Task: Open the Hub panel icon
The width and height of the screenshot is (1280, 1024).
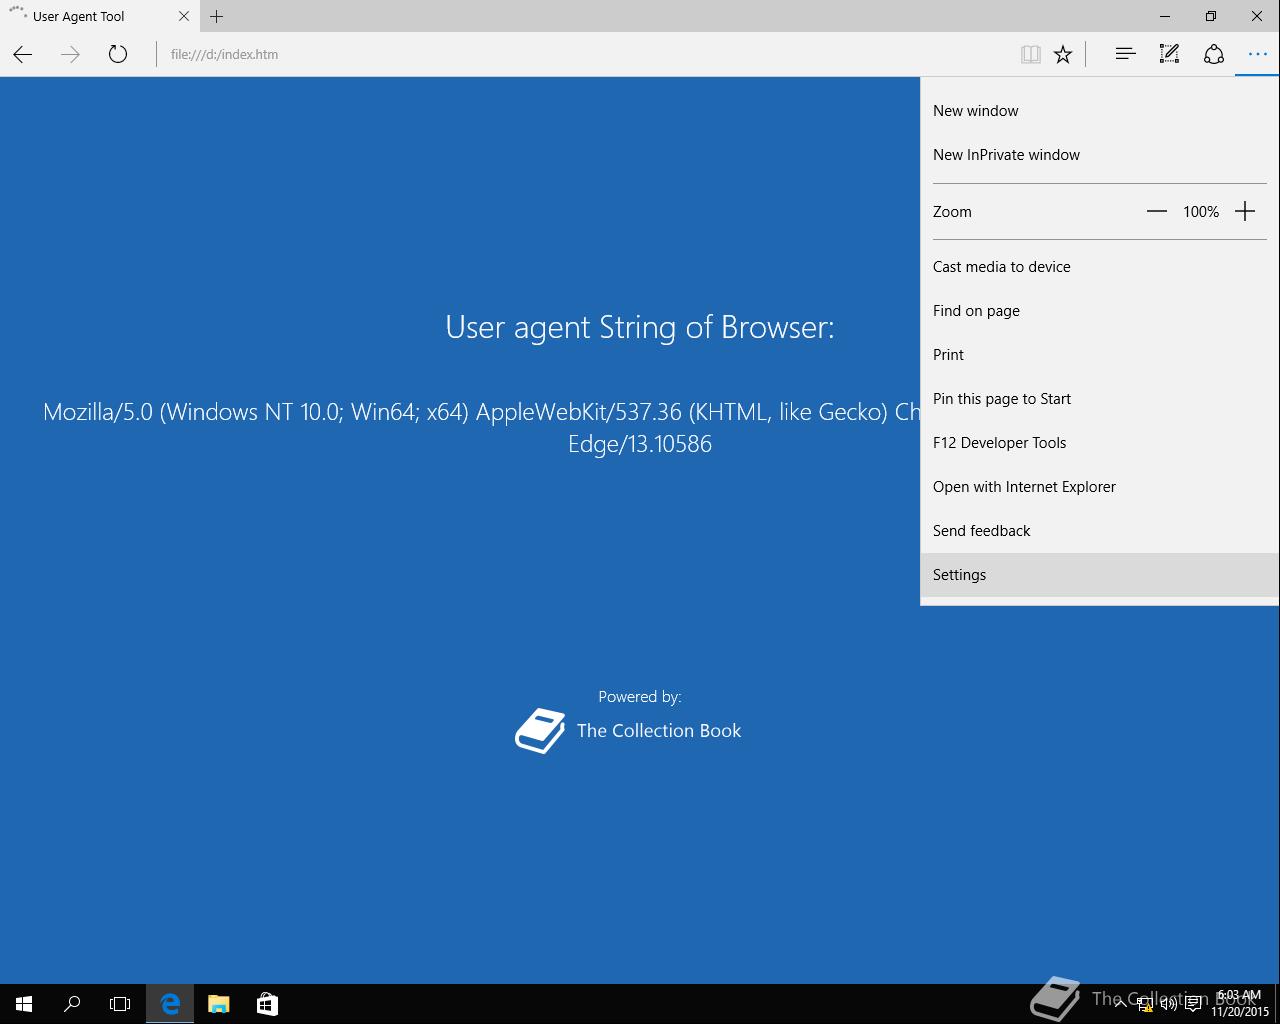Action: coord(1125,54)
